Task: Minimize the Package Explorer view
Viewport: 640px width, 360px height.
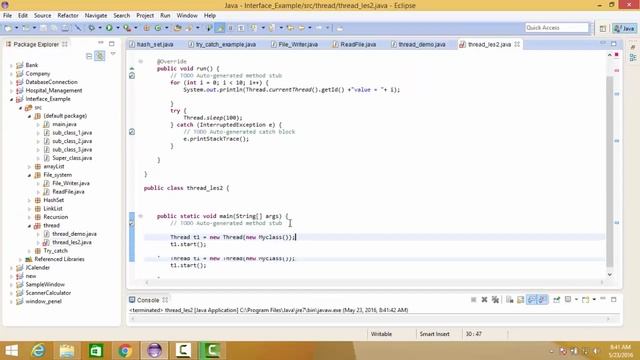Action: pos(101,43)
